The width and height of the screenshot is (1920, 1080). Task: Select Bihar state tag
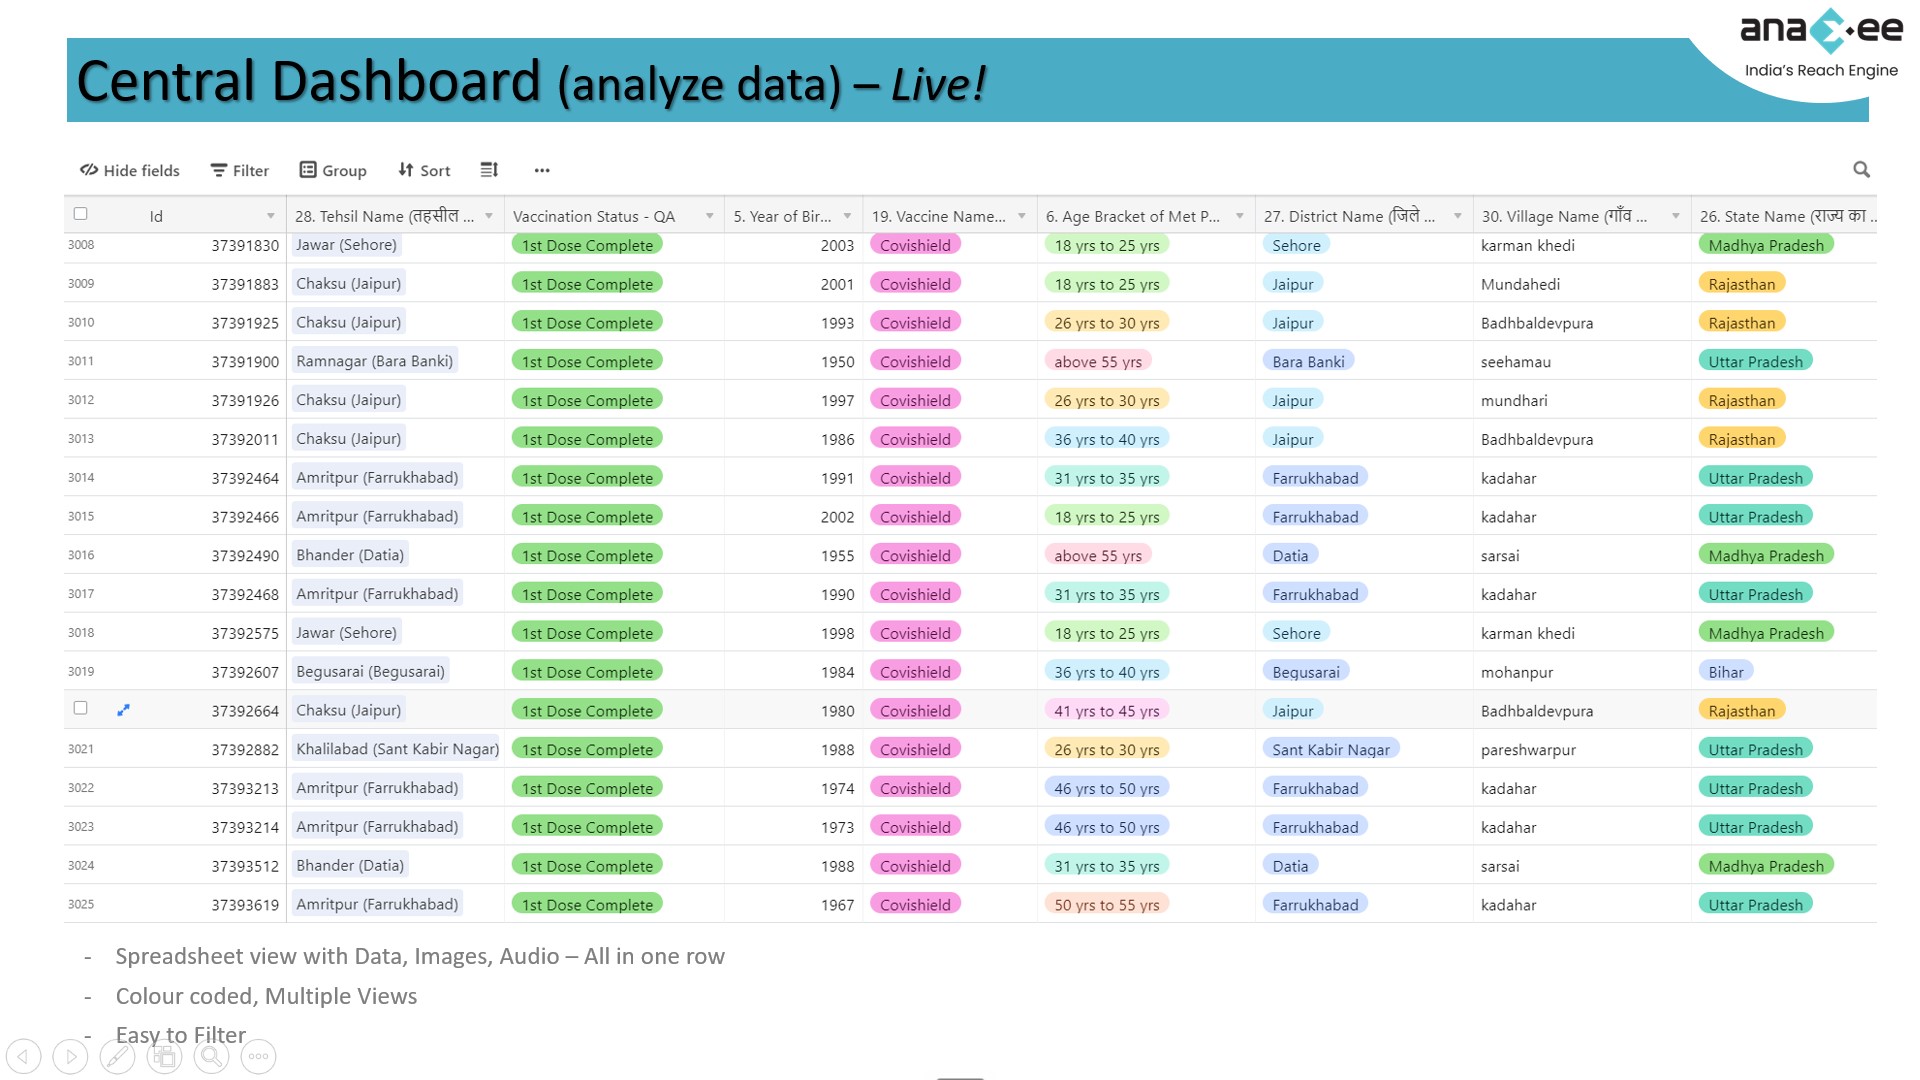[x=1725, y=672]
